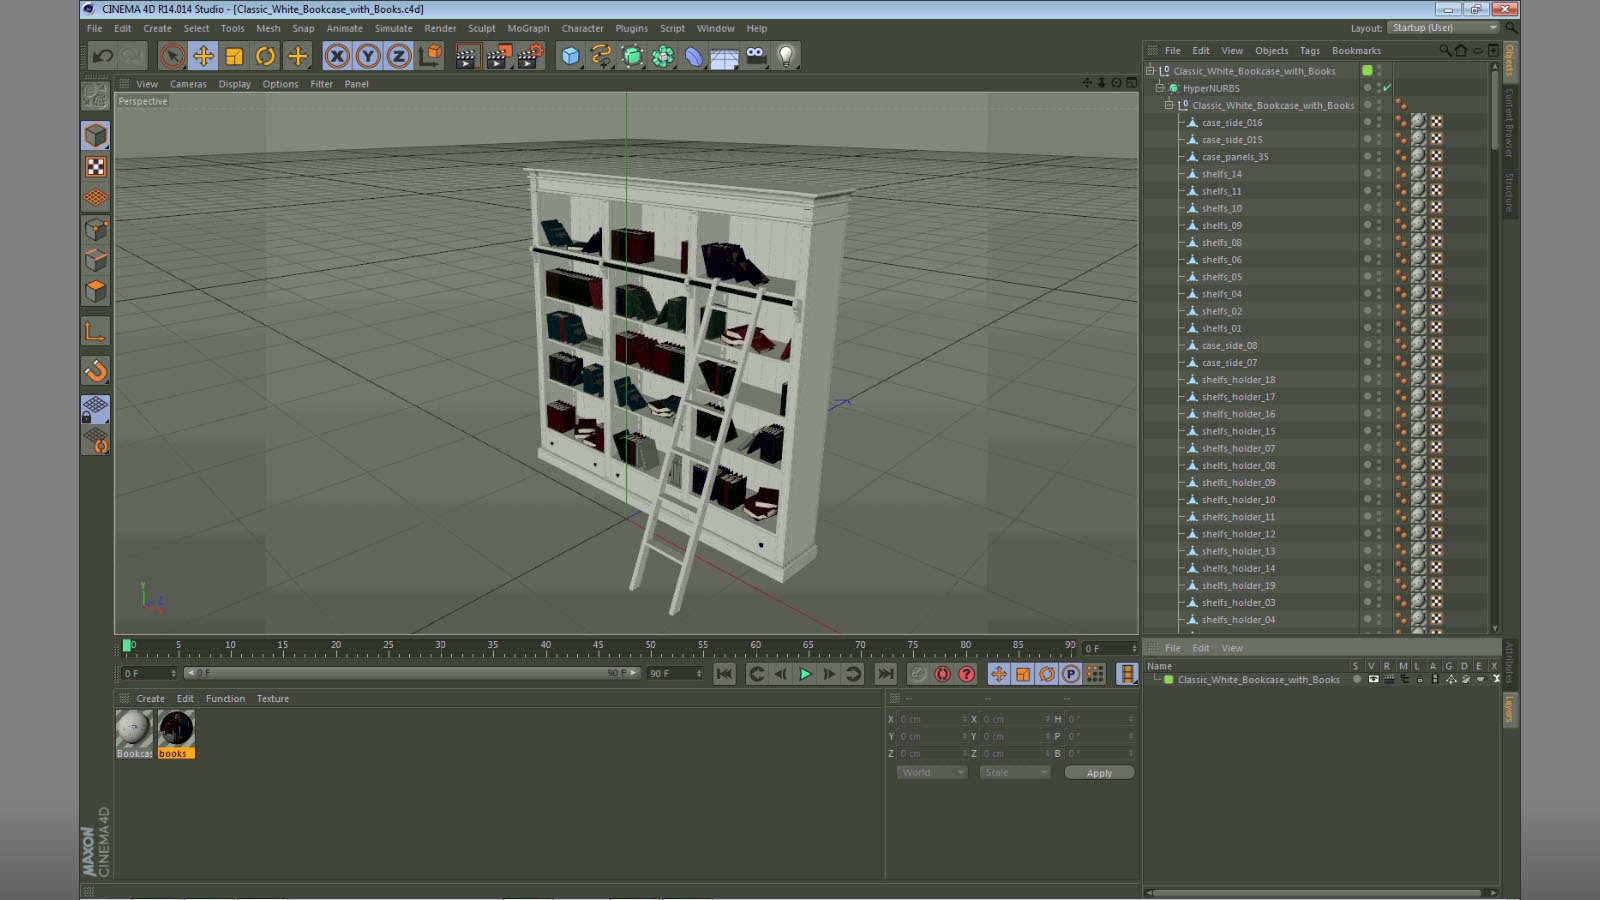Open the Tags menu in Object Manager
Viewport: 1600px width, 900px height.
(x=1310, y=51)
